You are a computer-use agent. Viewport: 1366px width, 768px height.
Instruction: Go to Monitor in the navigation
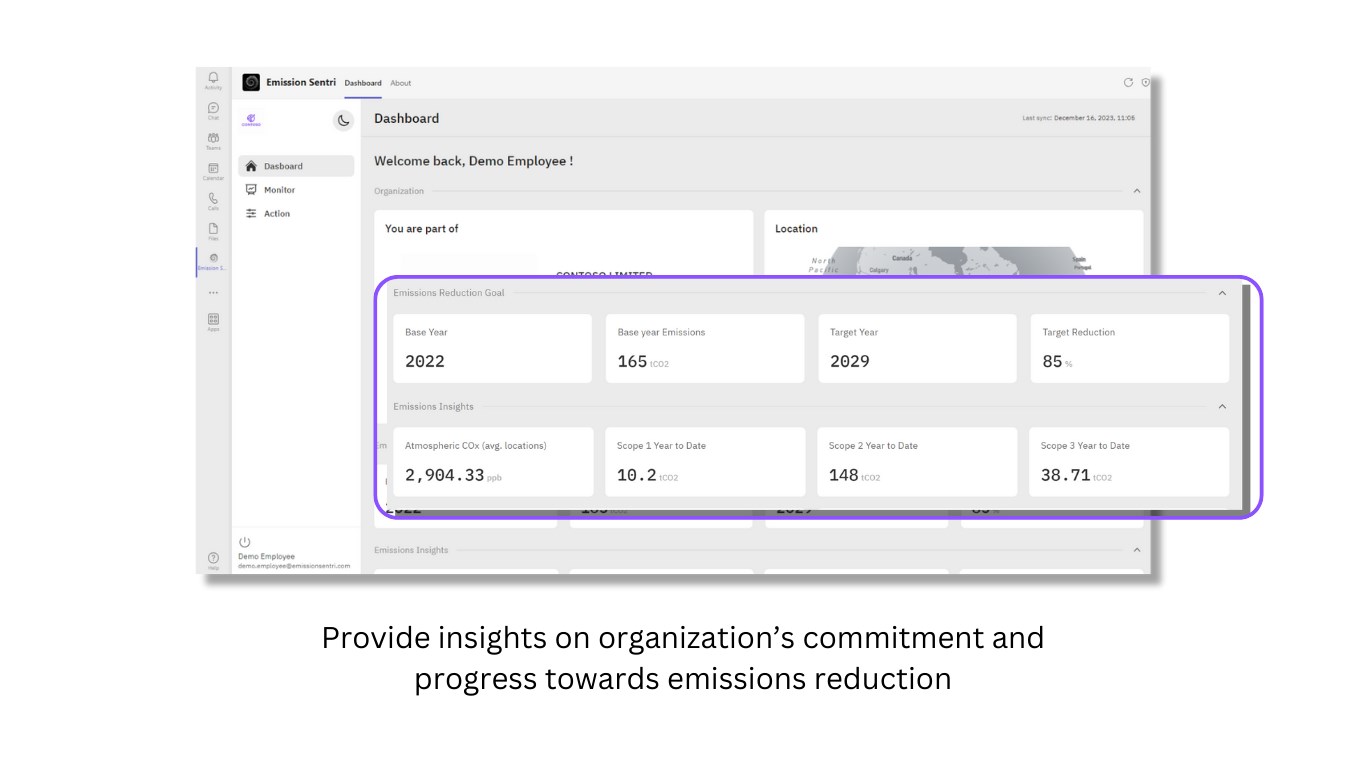279,190
